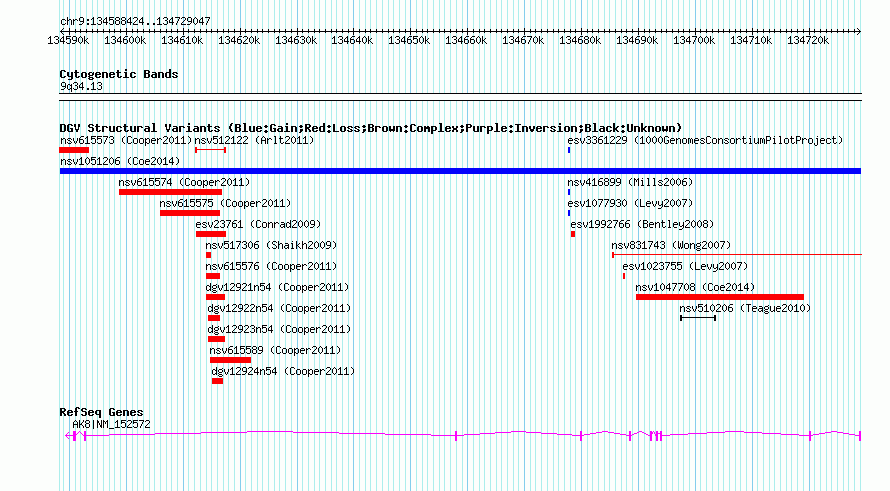Viewport: 890px width, 491px height.
Task: Click the nsv512122 red bracket glyph
Action: [x=211, y=150]
